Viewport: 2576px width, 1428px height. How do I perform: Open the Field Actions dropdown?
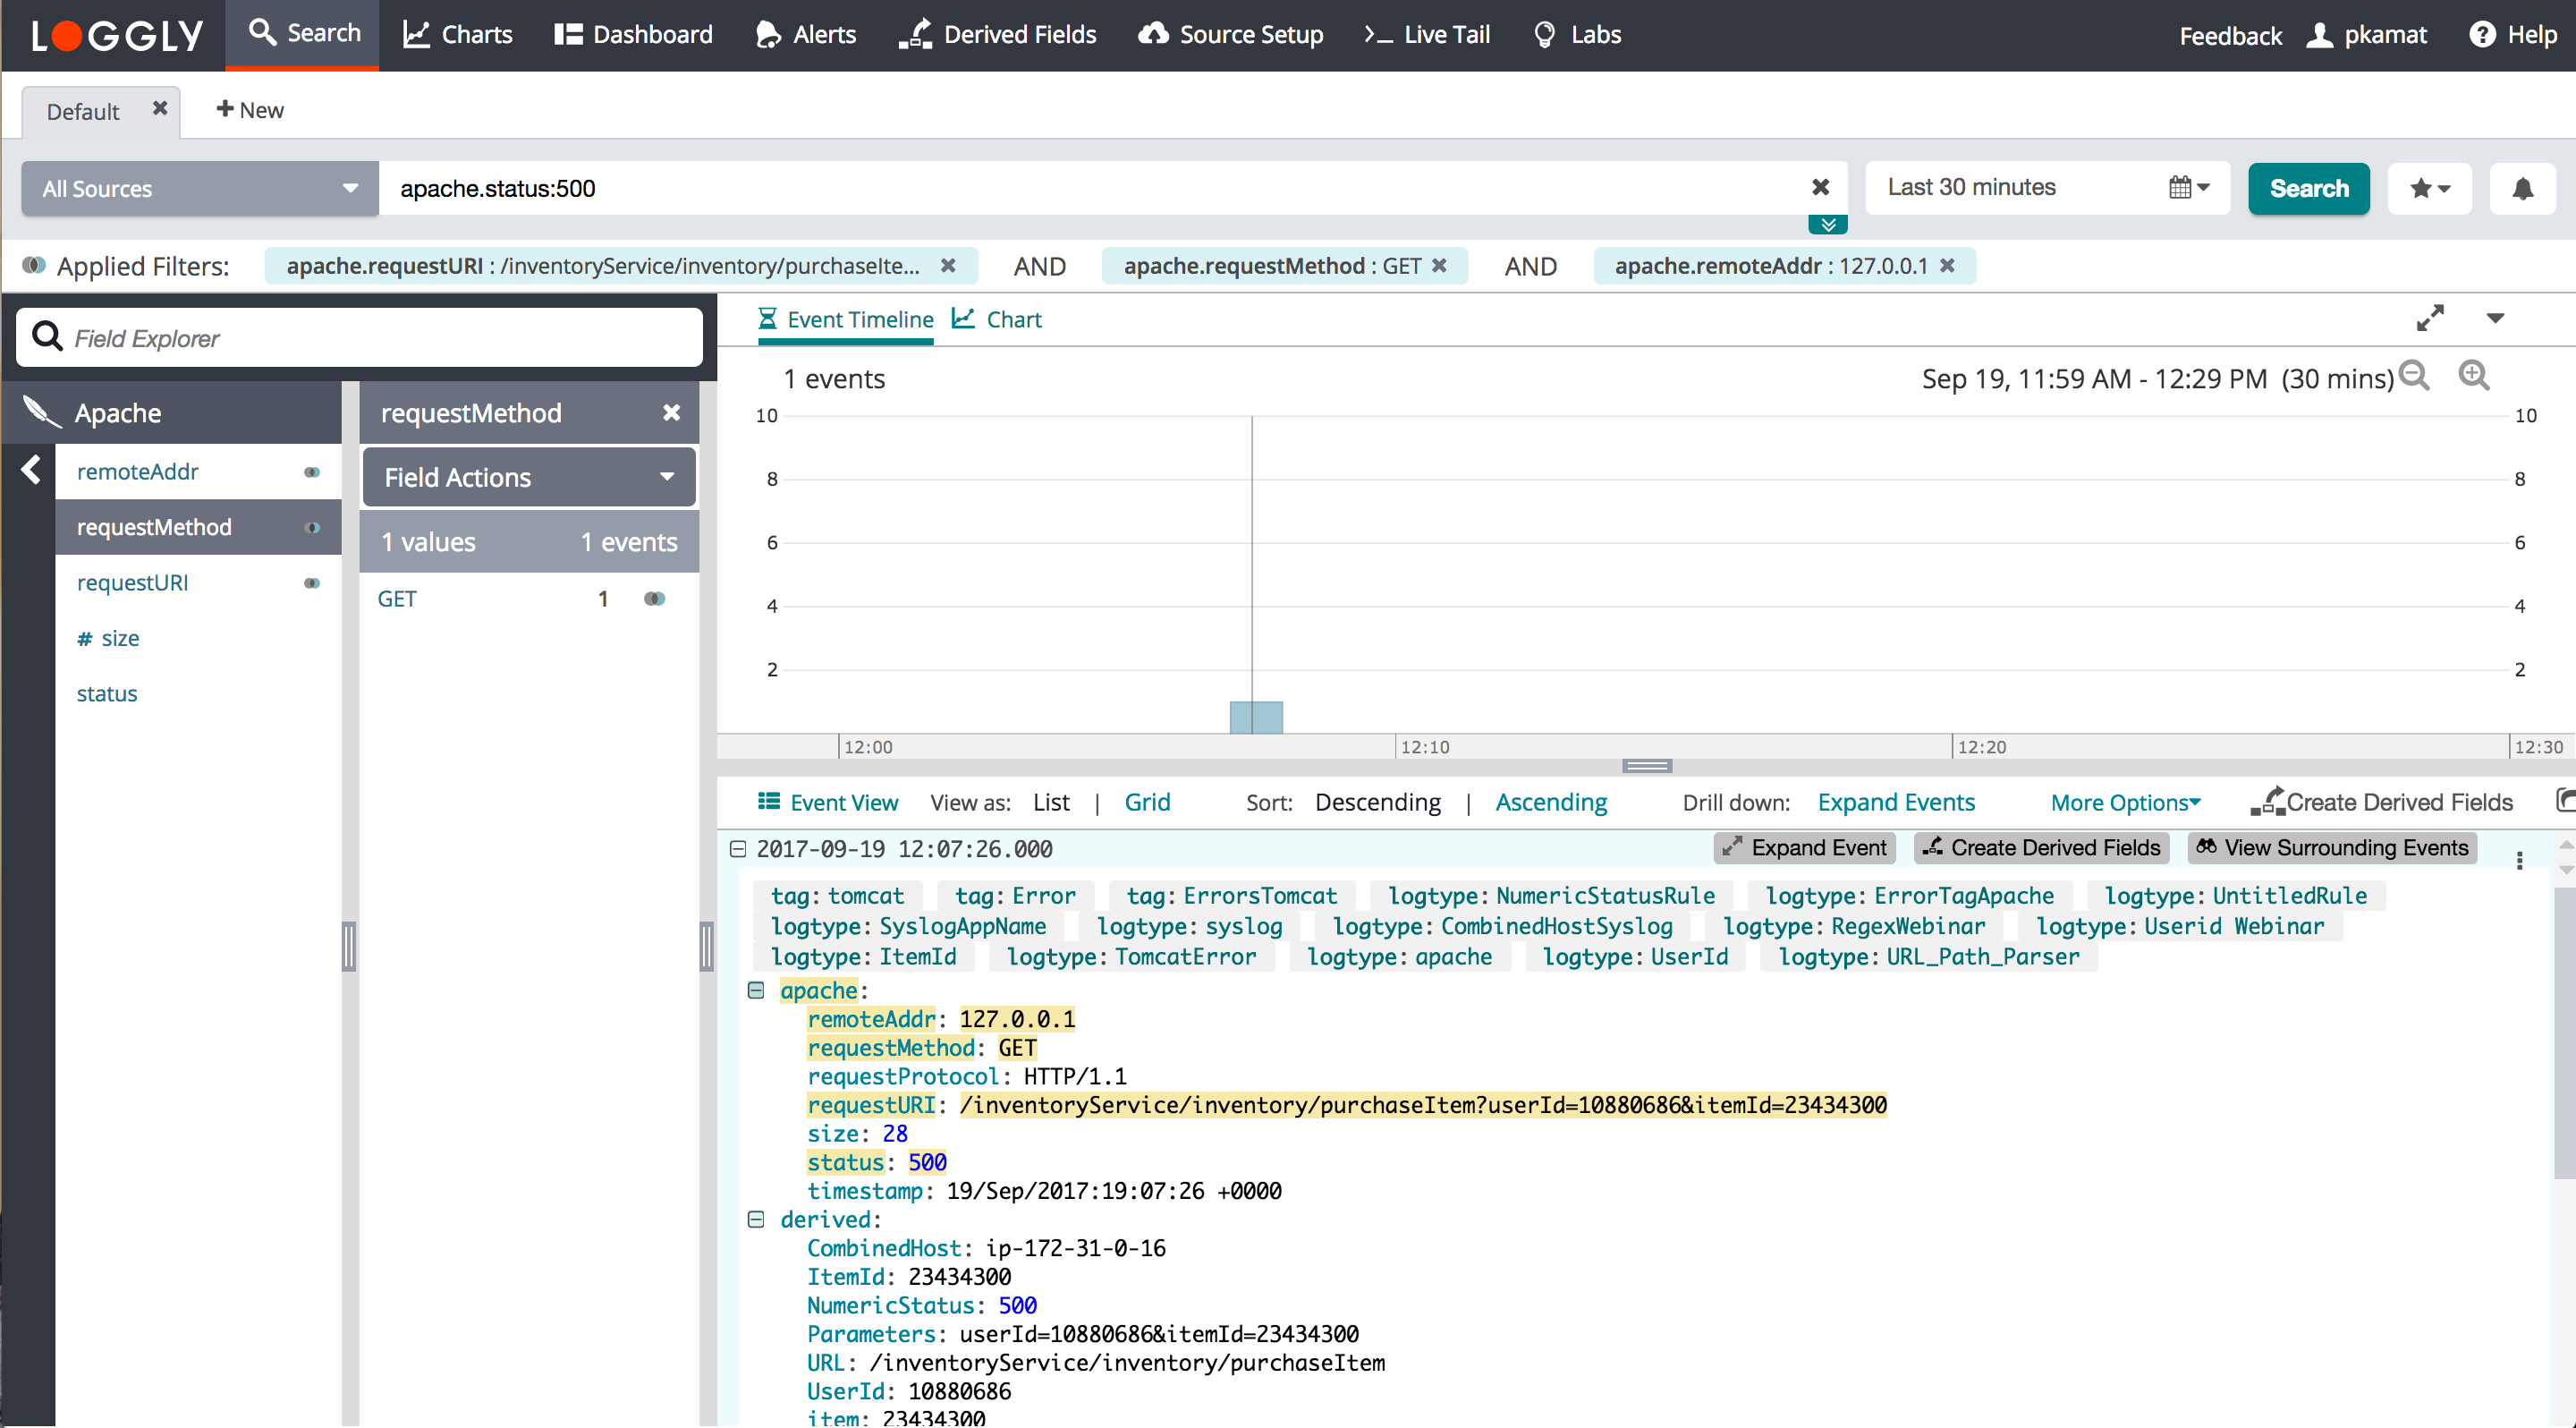pos(528,478)
